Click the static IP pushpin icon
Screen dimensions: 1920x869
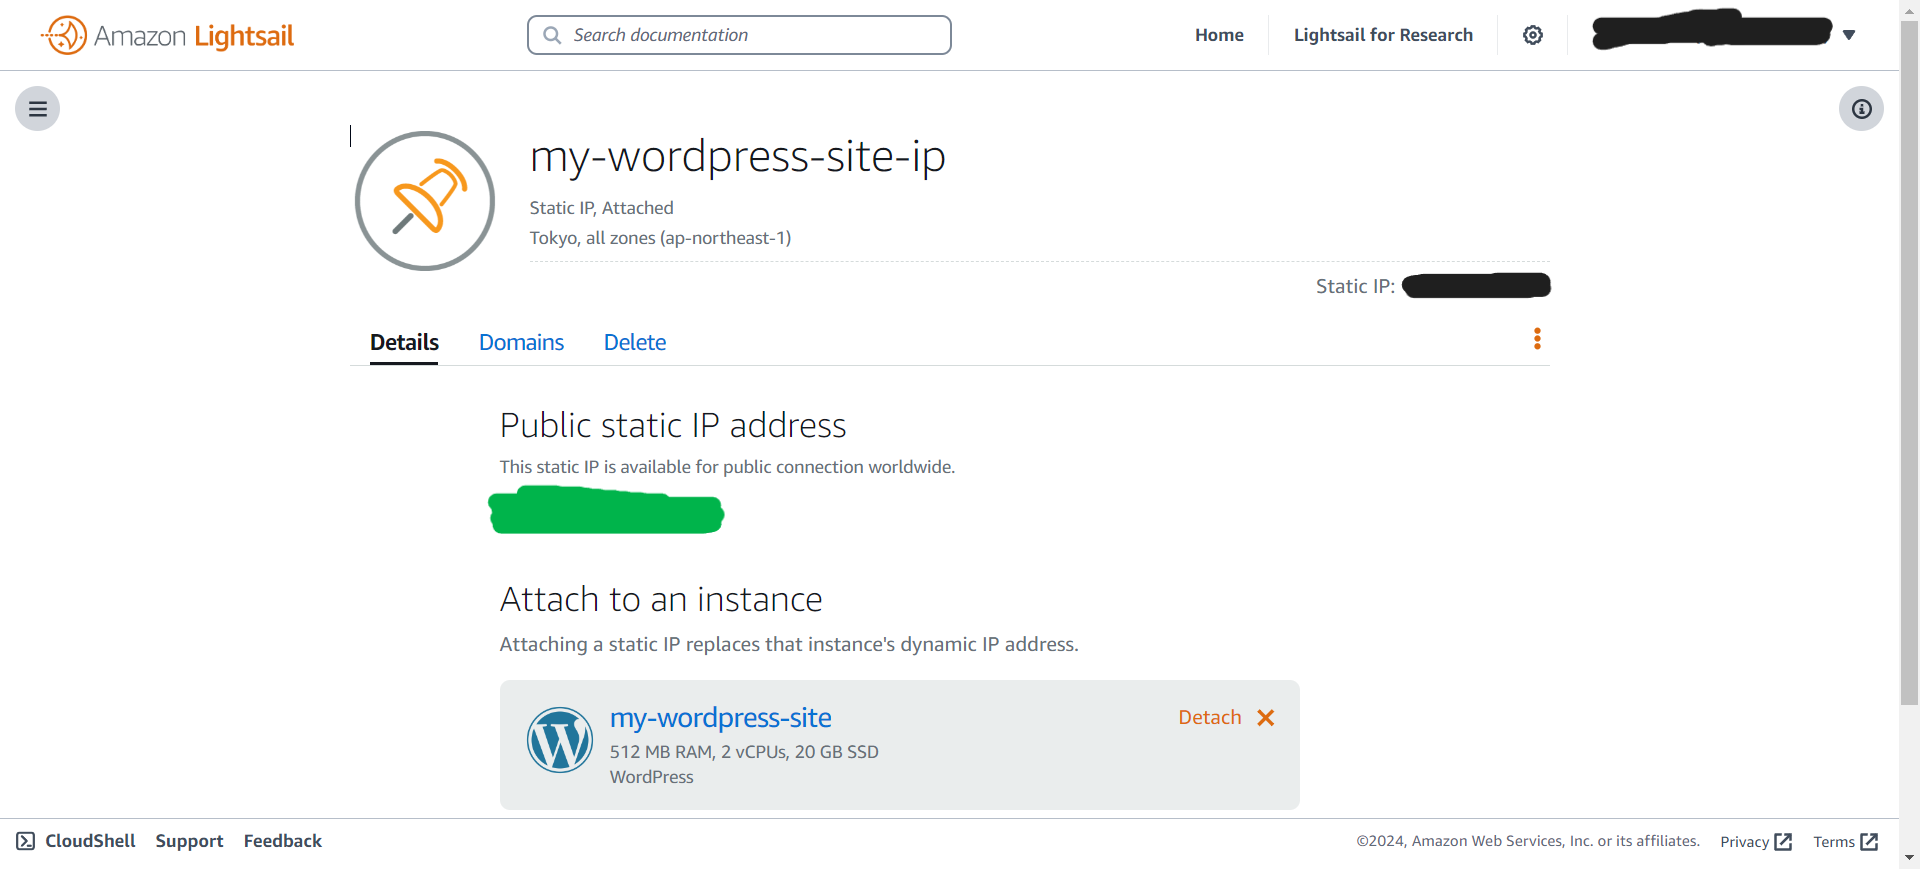point(425,201)
